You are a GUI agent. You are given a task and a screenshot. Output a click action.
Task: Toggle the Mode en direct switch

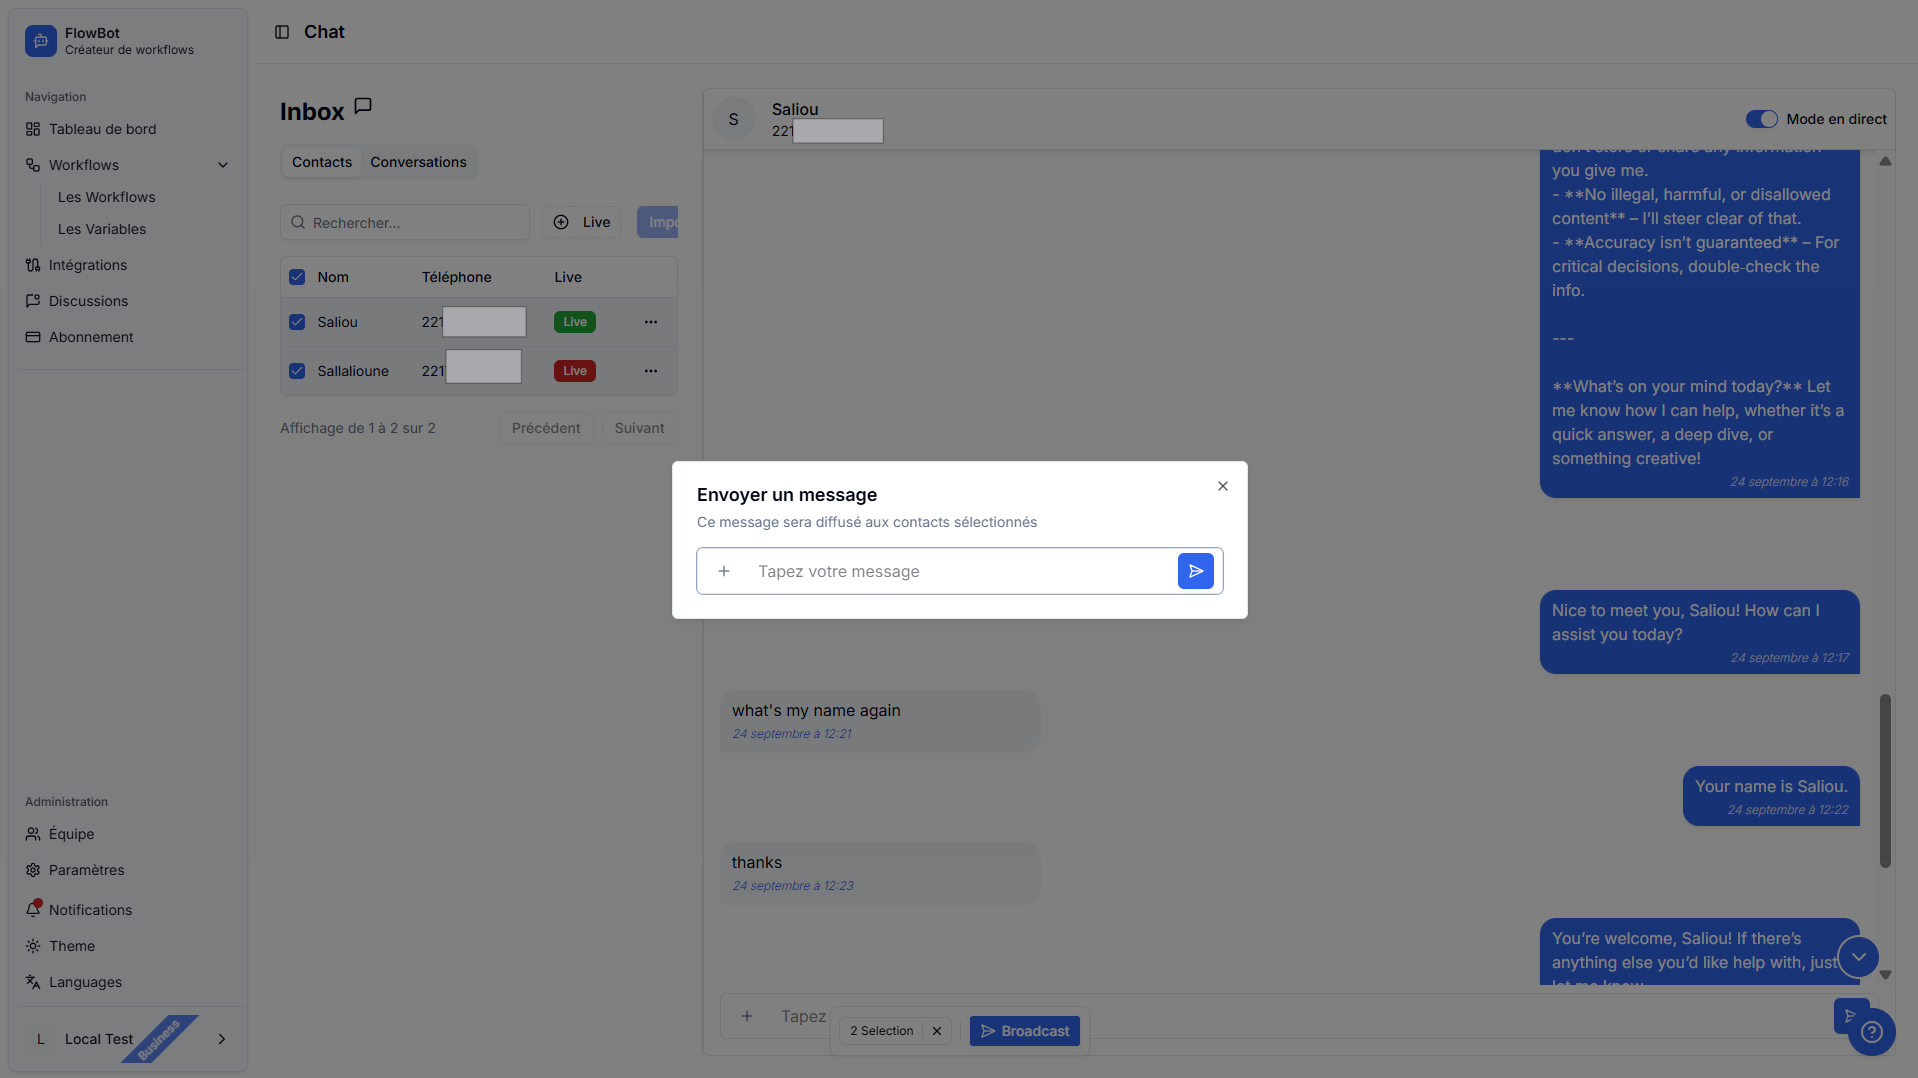(1761, 119)
